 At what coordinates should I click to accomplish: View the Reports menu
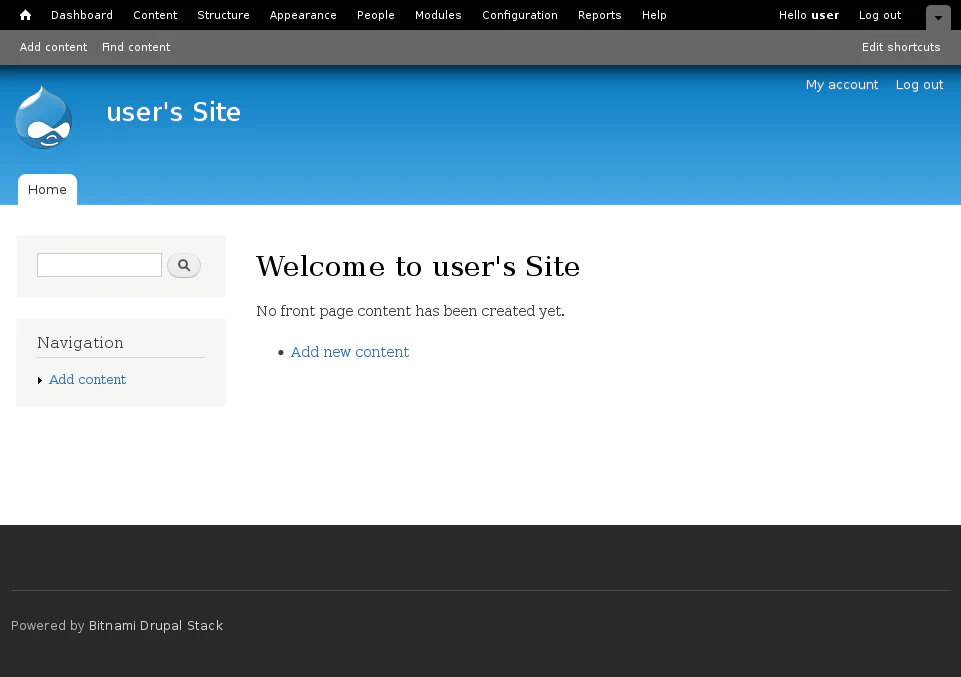point(600,15)
